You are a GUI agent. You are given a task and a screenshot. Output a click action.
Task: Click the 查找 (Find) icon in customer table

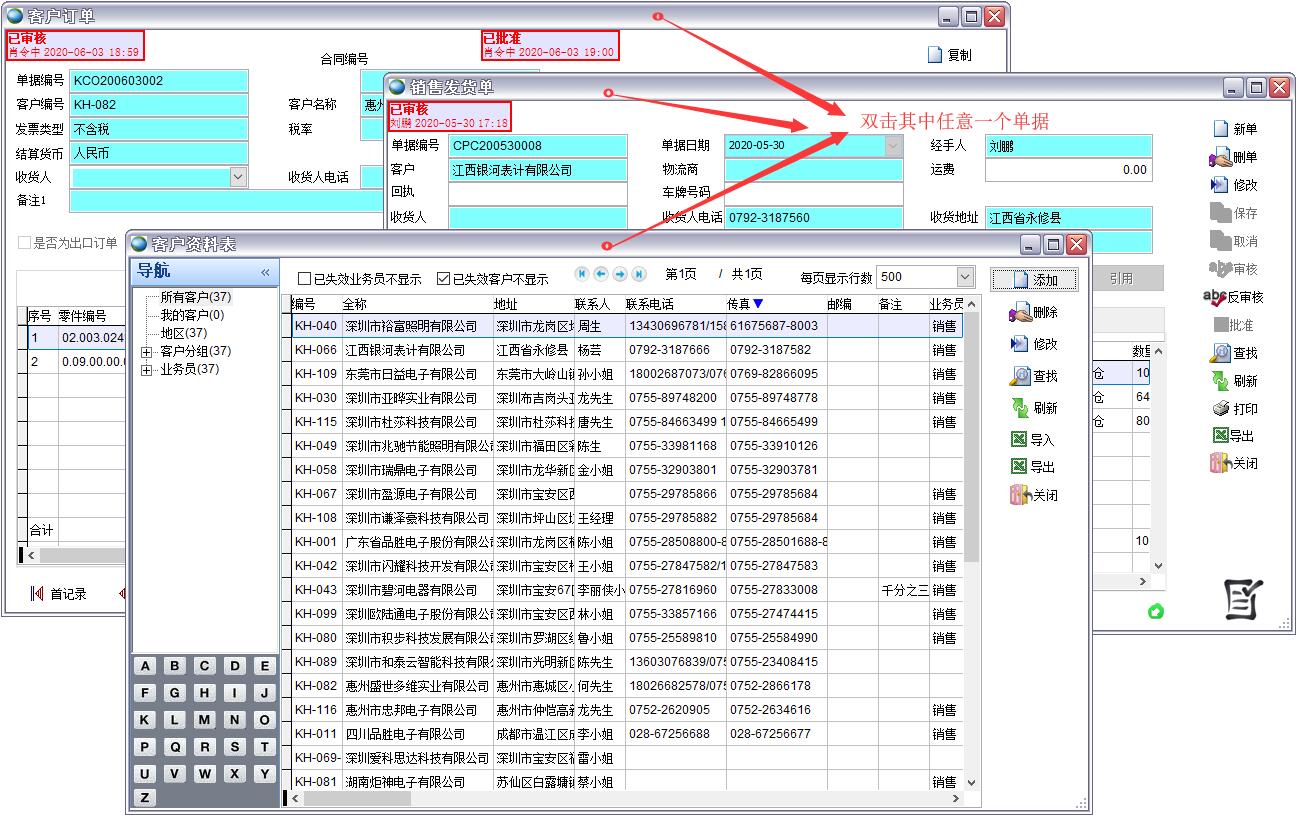pyautogui.click(x=1020, y=377)
